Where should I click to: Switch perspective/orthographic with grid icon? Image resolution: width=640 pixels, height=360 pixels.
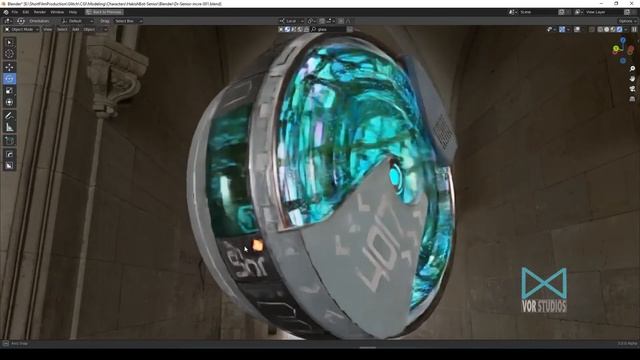pos(632,99)
